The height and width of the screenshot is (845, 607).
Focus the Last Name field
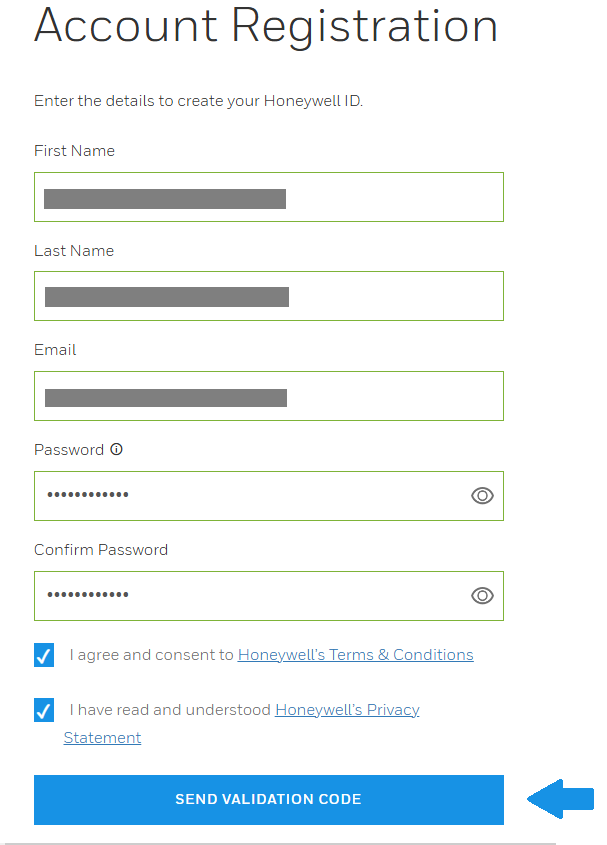point(268,296)
